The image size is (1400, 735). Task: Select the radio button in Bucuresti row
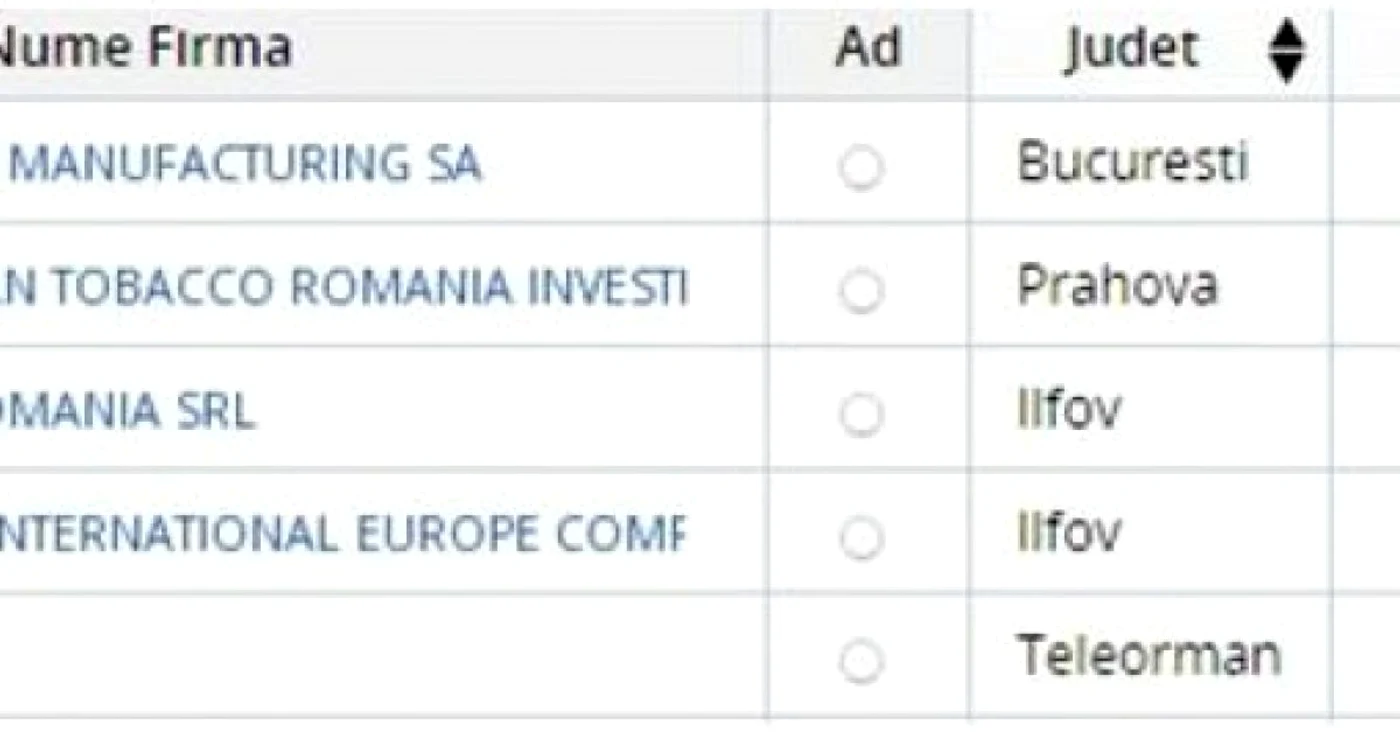tap(861, 167)
